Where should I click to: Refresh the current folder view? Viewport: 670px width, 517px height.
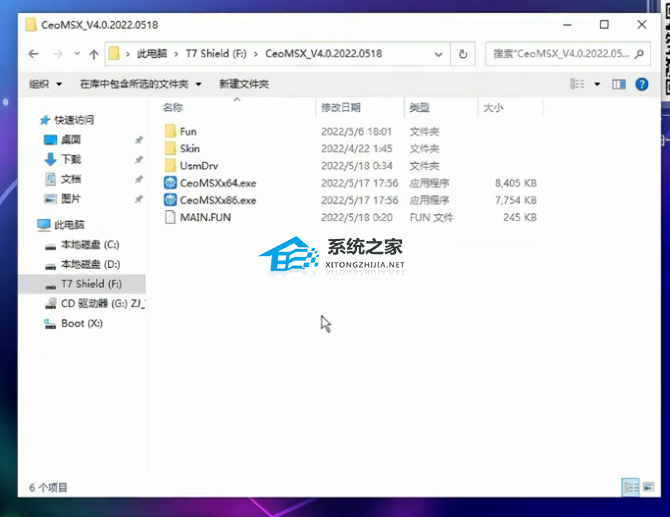[x=463, y=54]
